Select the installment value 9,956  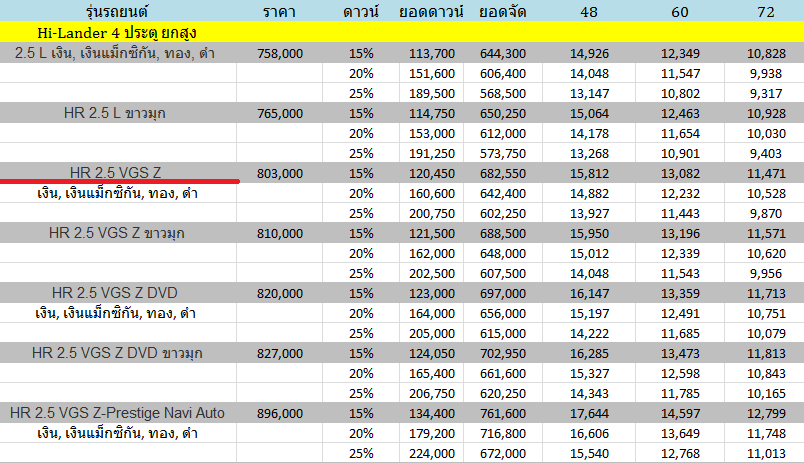(766, 274)
